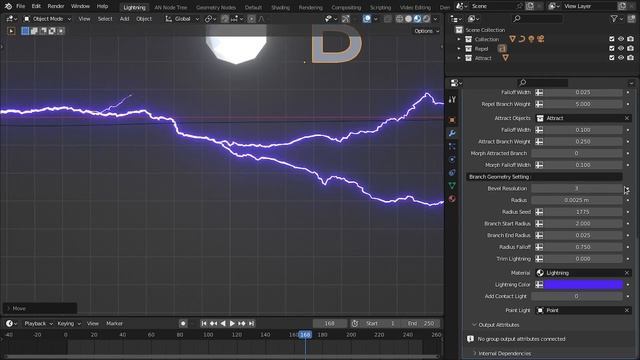Select solid viewport shading
The image size is (640, 360).
(x=408, y=19)
